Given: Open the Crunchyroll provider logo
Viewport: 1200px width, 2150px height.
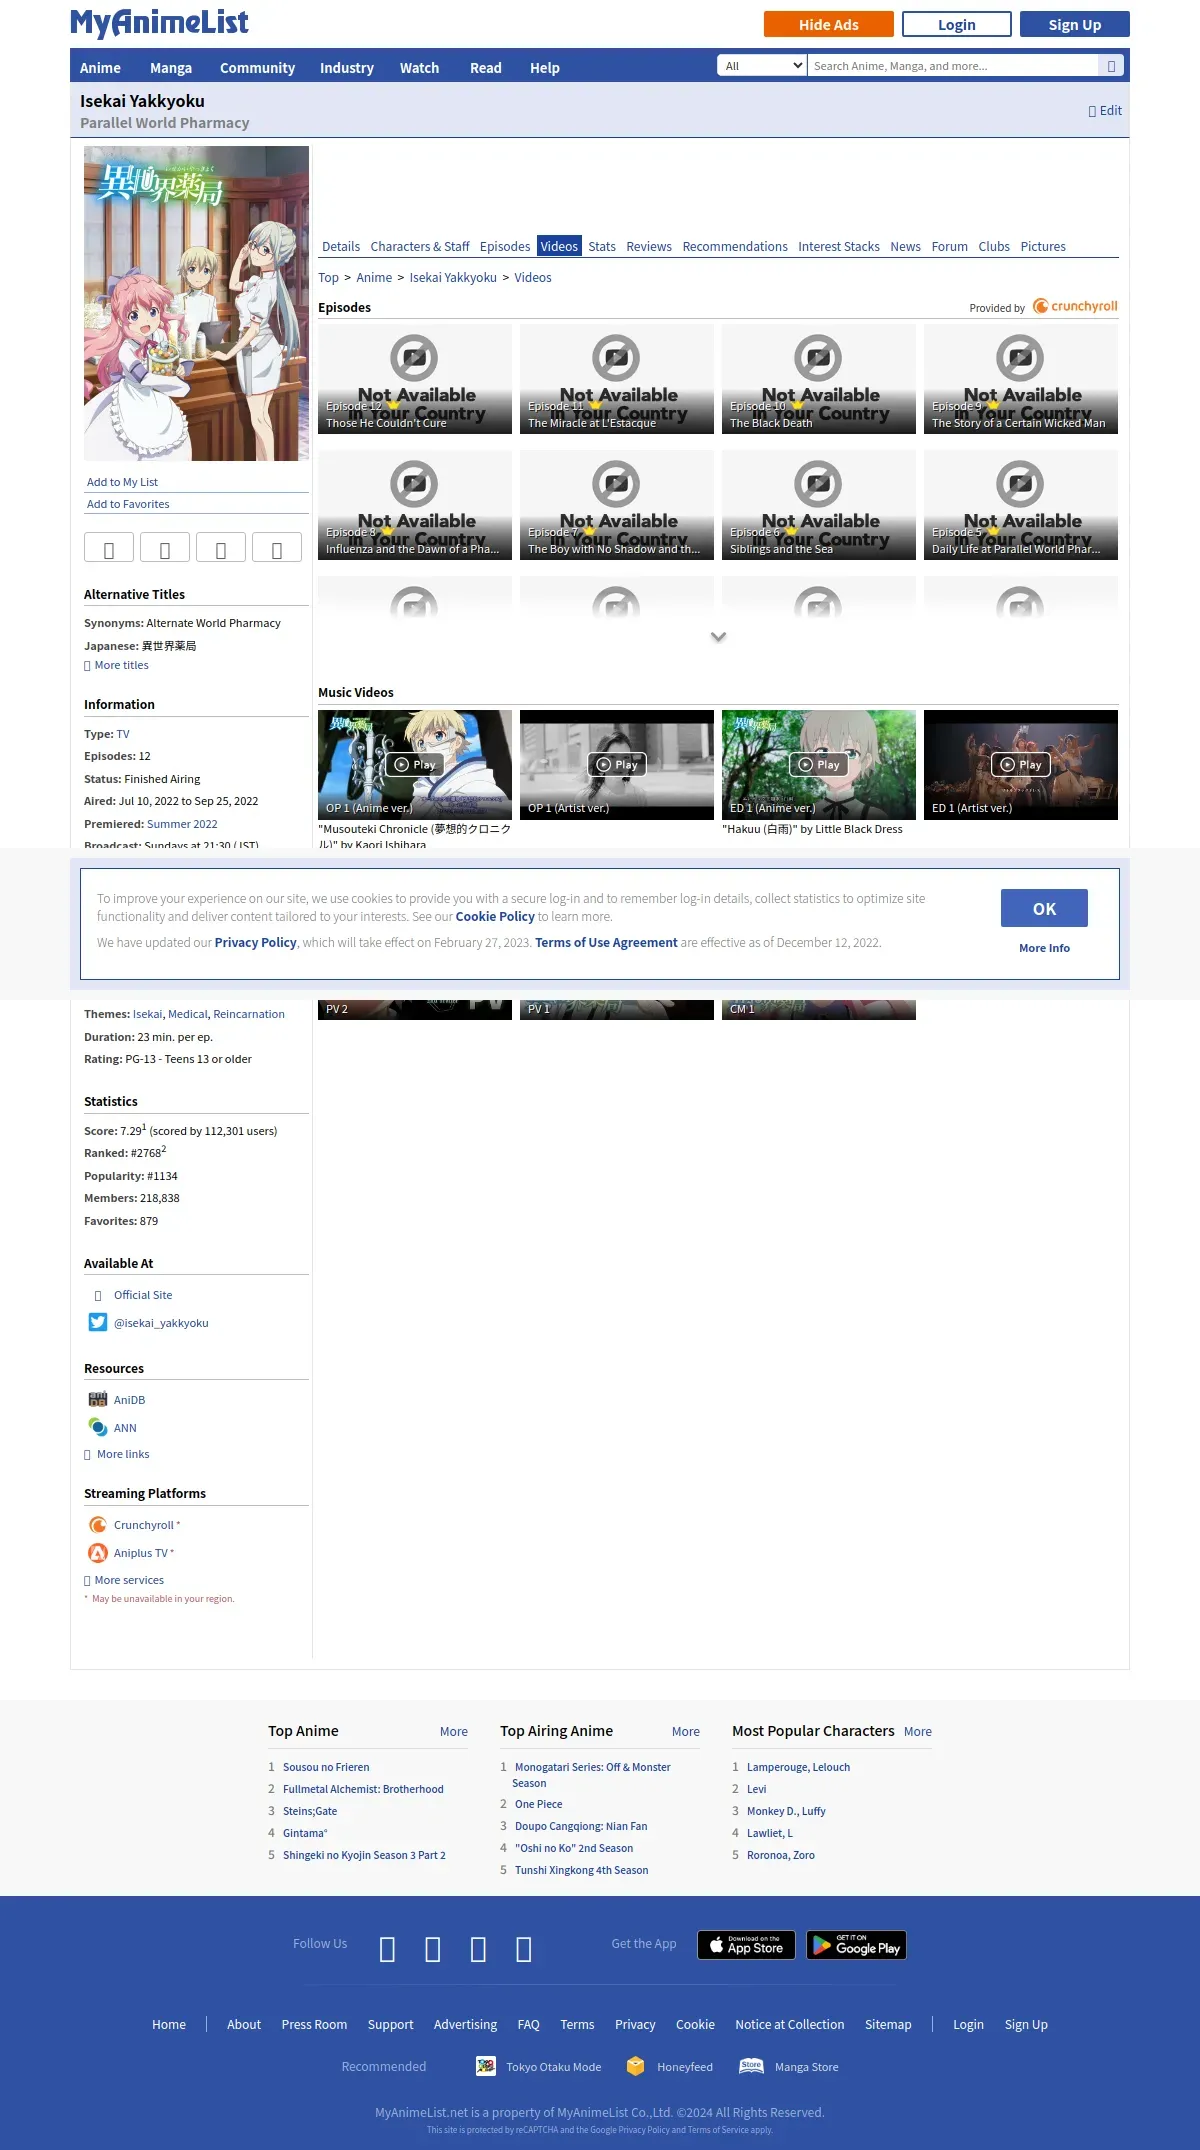Looking at the screenshot, I should point(1075,306).
